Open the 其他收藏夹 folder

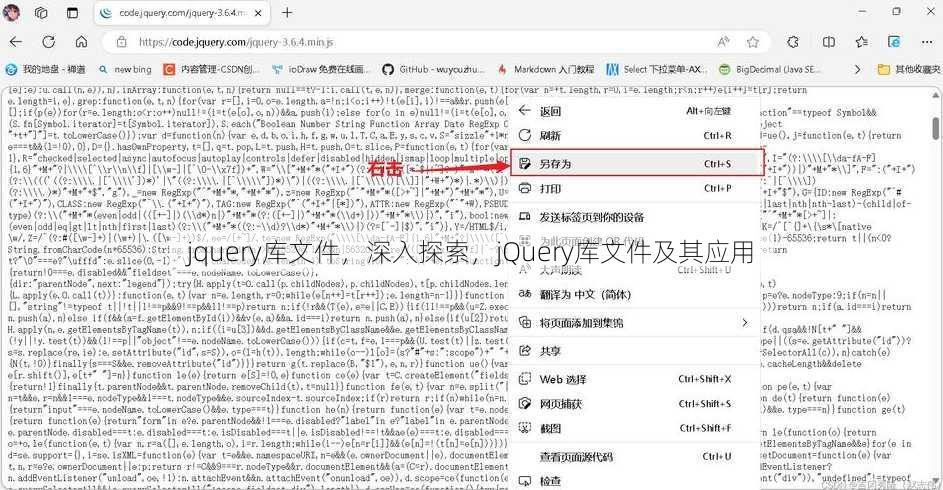tap(909, 69)
